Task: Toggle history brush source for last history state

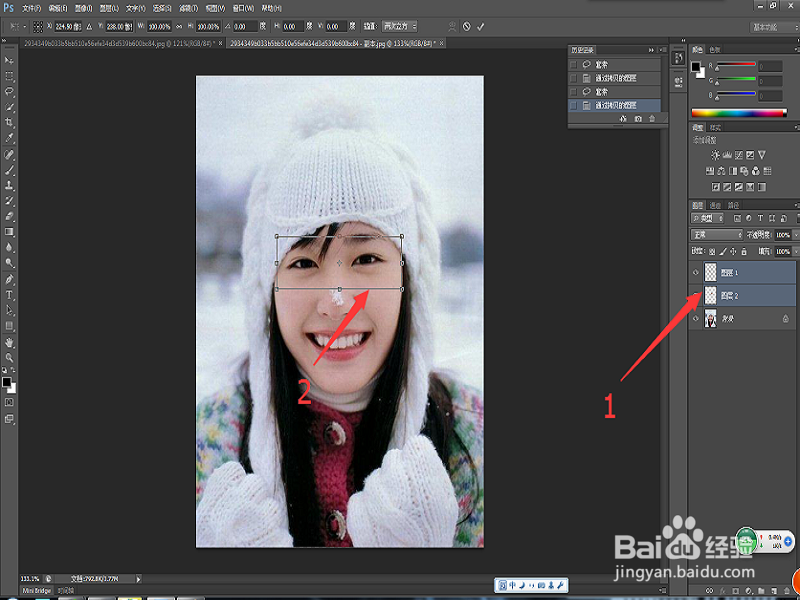Action: 573,106
